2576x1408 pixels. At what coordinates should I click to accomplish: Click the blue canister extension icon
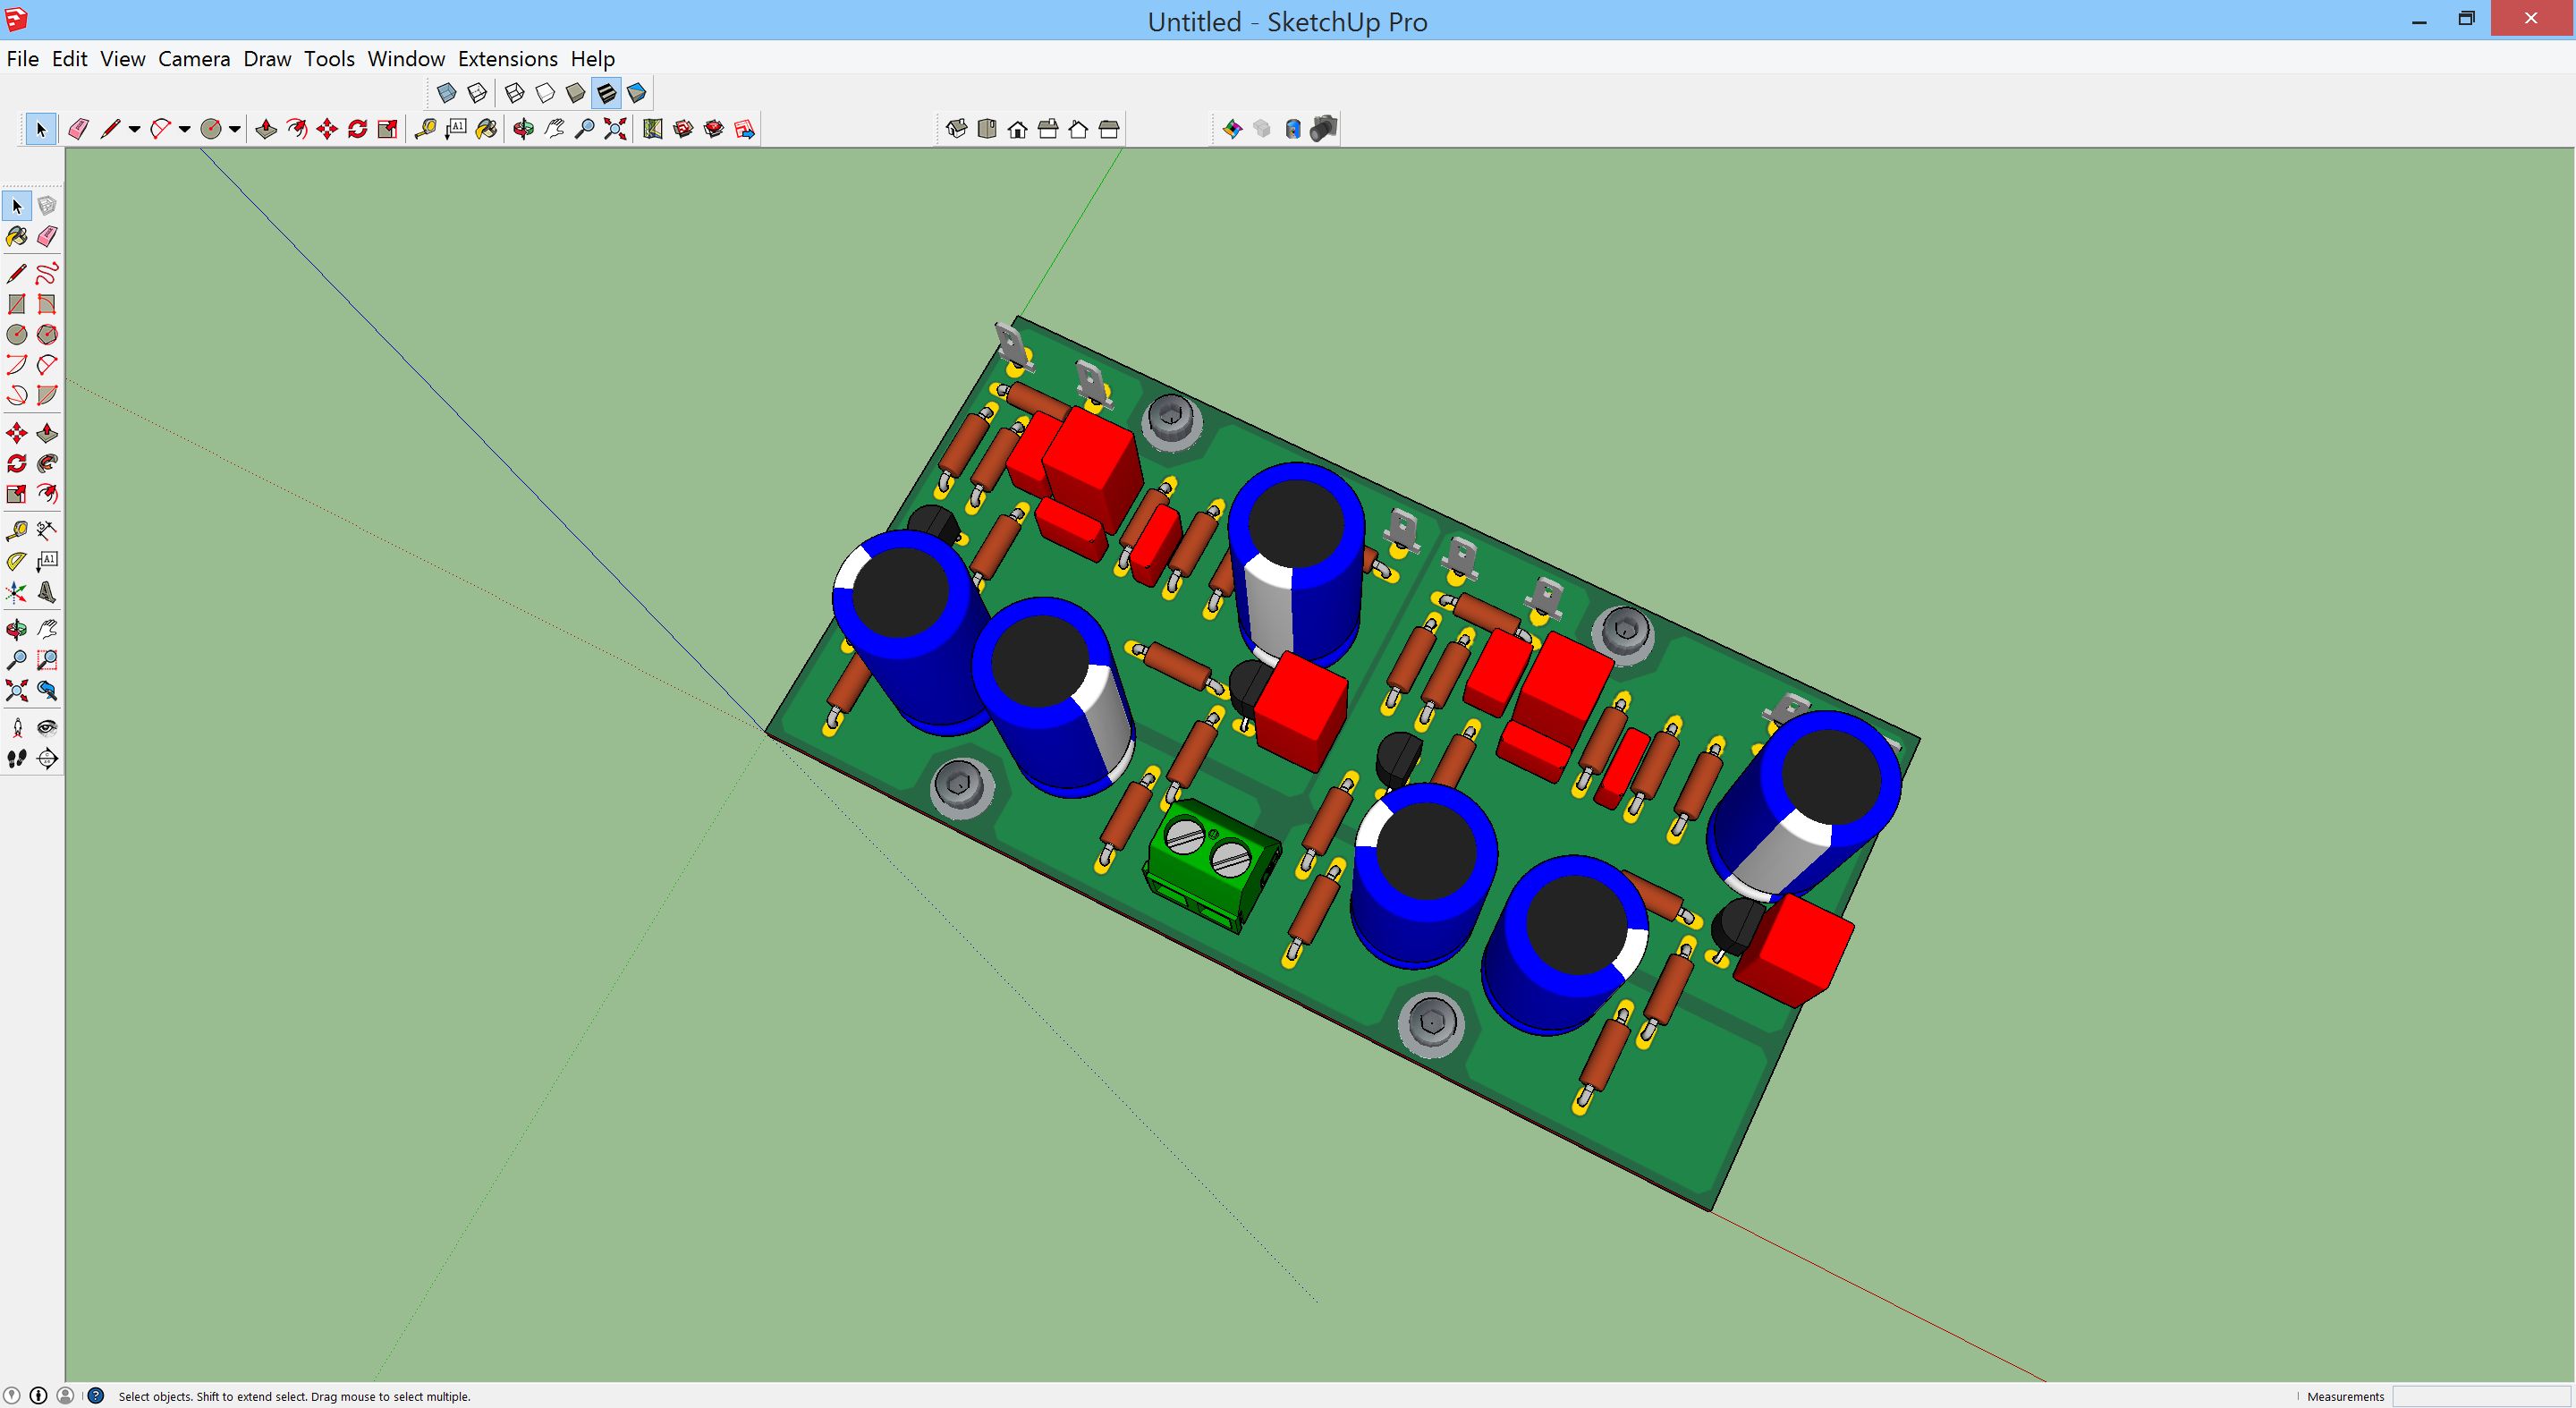[1293, 129]
